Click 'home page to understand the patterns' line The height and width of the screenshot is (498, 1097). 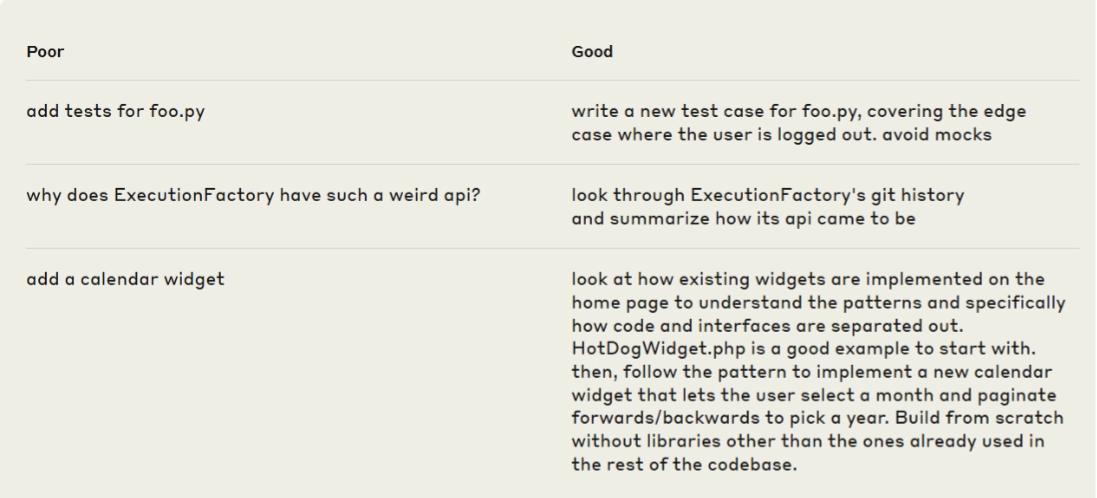[x=818, y=302]
